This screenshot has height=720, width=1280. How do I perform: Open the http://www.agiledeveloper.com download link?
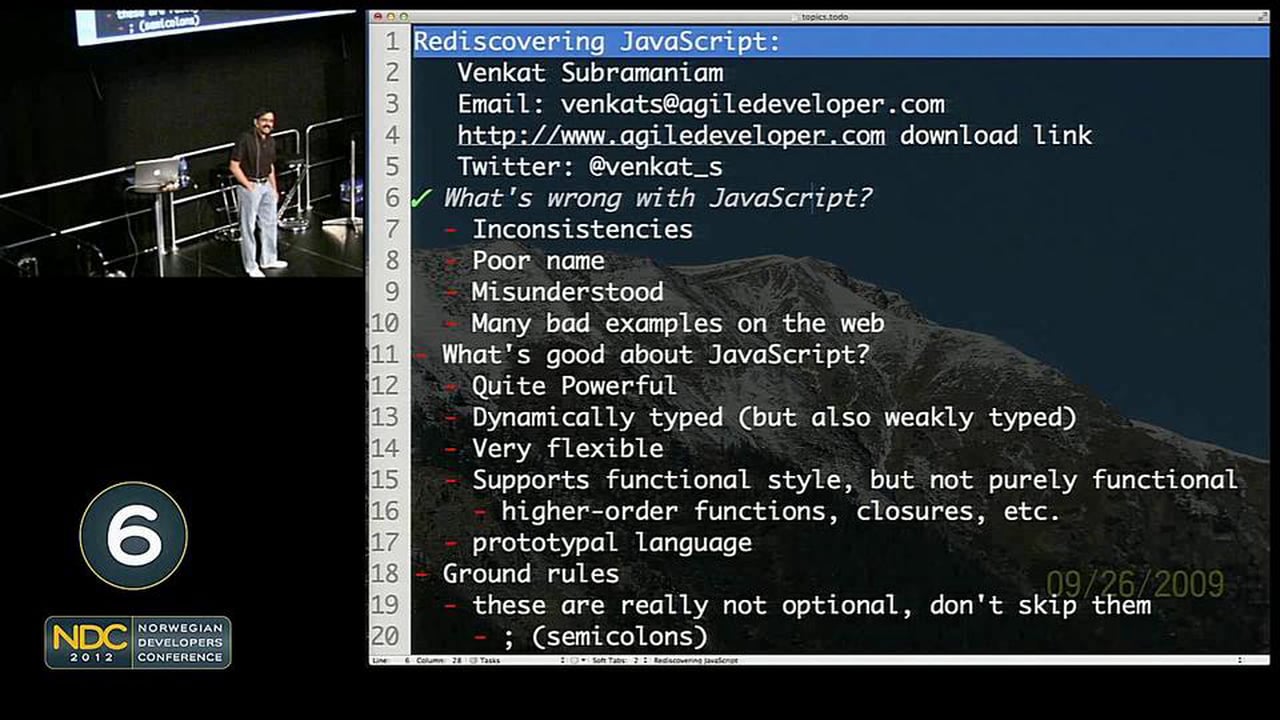(x=670, y=135)
